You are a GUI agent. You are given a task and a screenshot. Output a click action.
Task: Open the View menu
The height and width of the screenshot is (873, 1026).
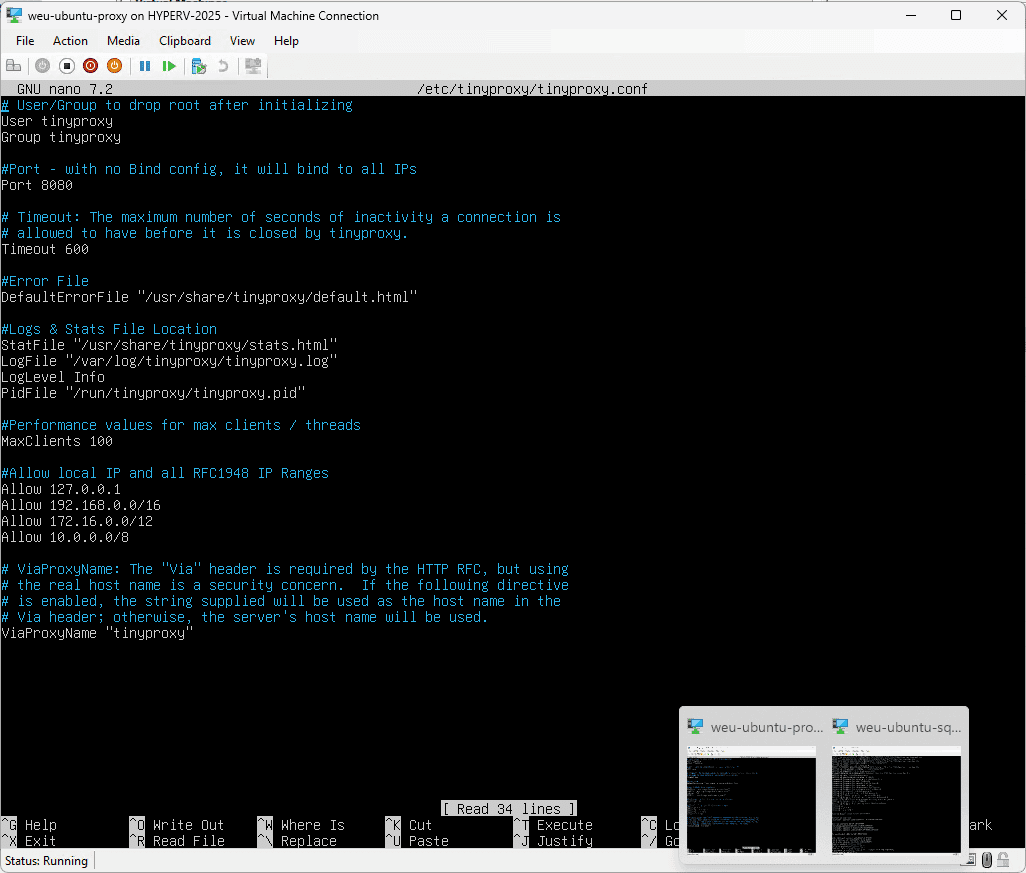coord(242,41)
